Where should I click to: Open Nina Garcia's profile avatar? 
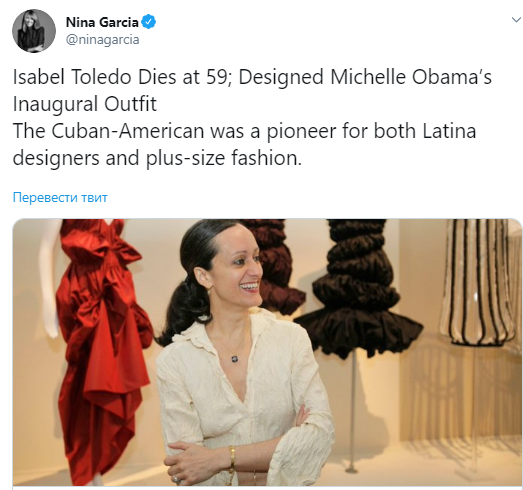34,31
